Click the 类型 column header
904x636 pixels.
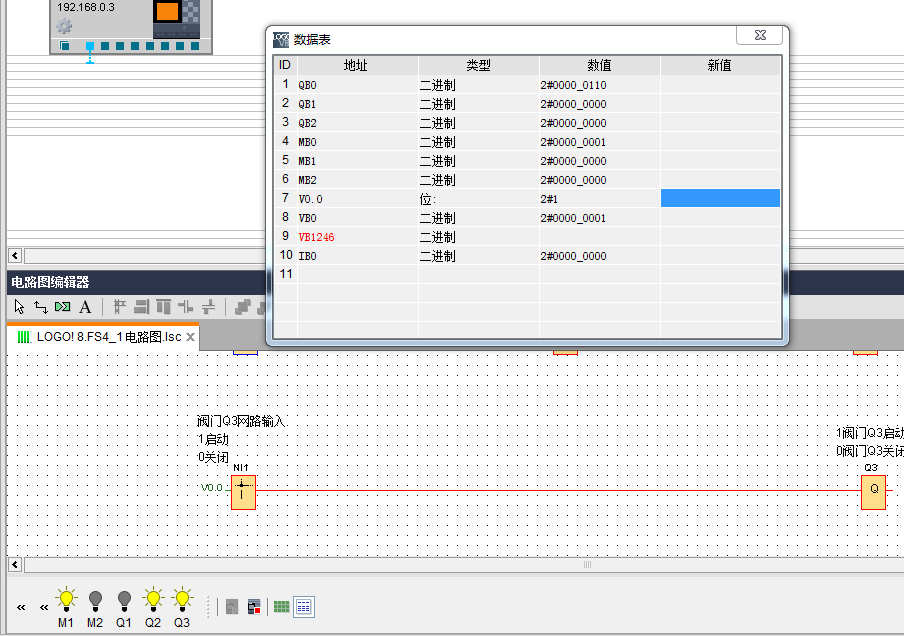tap(479, 65)
